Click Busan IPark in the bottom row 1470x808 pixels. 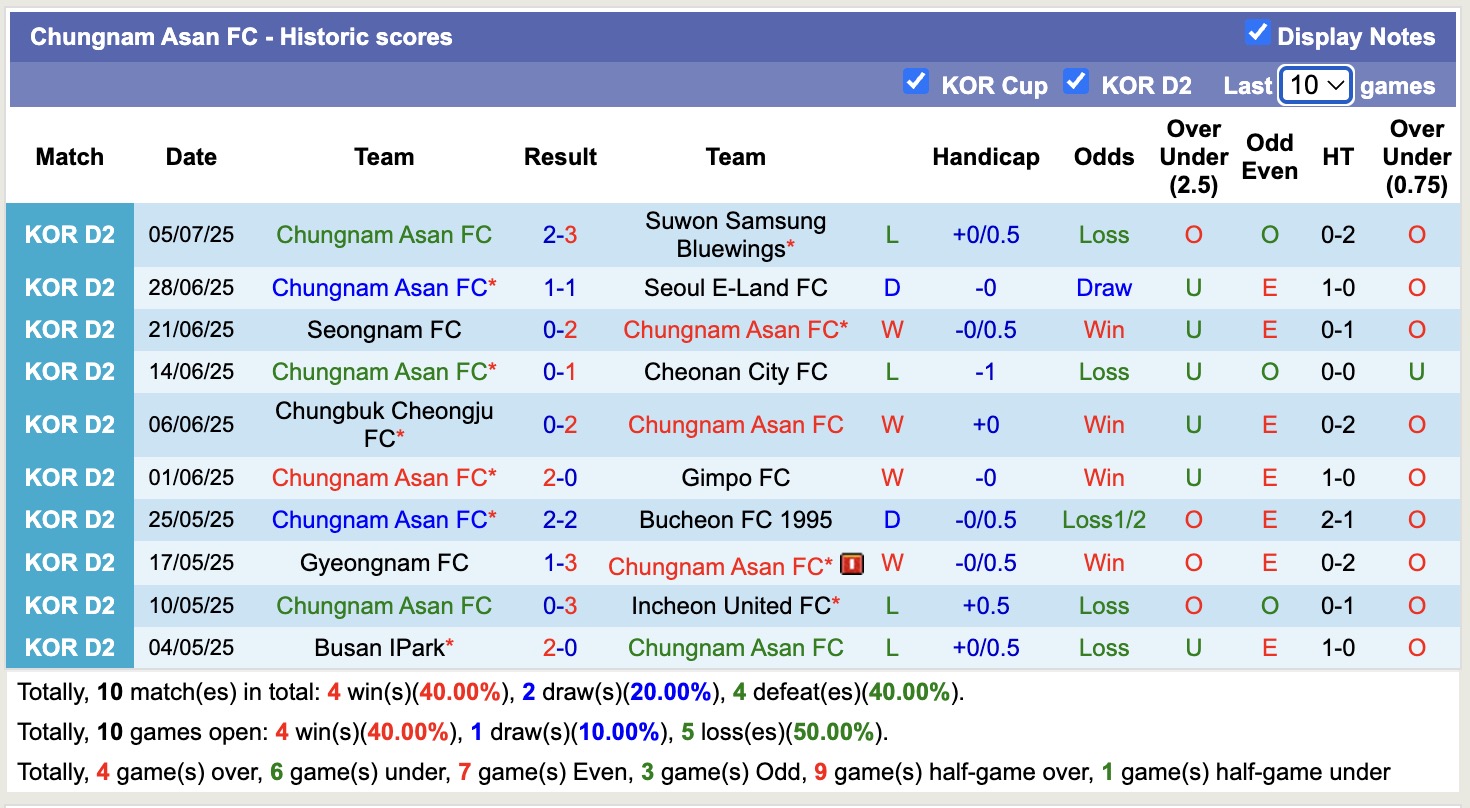pyautogui.click(x=384, y=647)
